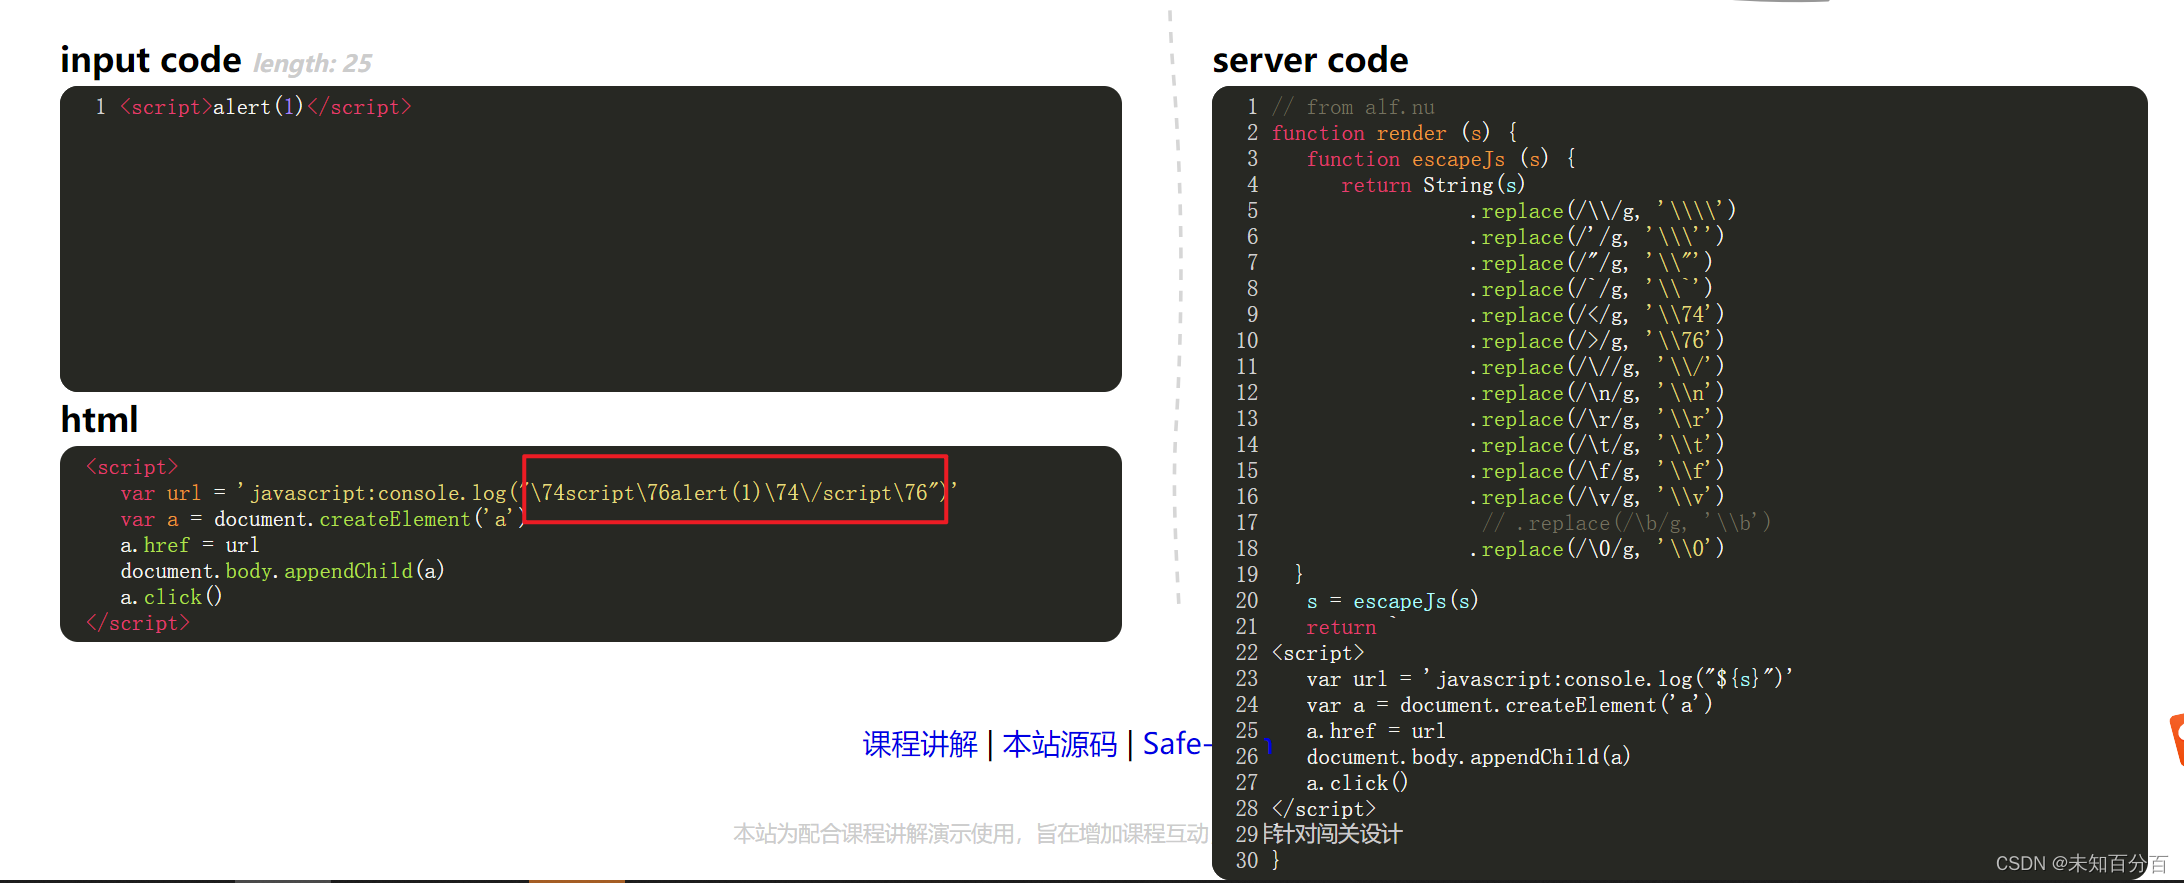Click the 'length: 25' counter text
The image size is (2184, 883).
[x=312, y=64]
